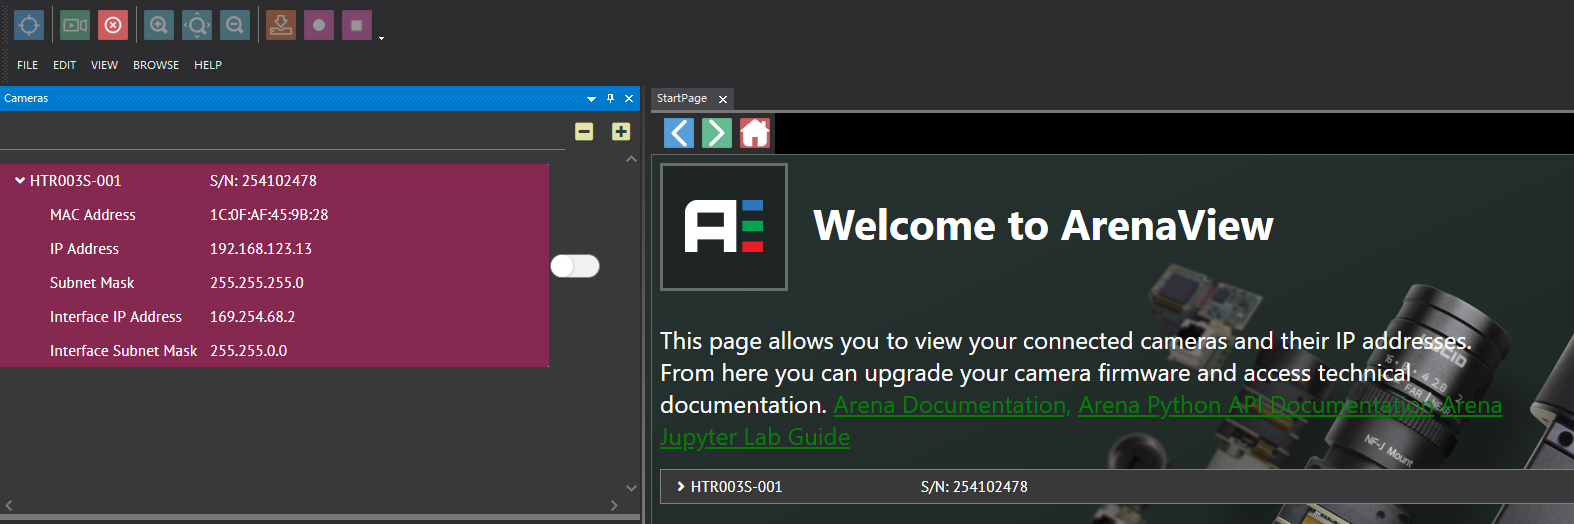Viewport: 1574px width, 524px height.
Task: Click the horizontal scroll right arrow
Action: 614,505
